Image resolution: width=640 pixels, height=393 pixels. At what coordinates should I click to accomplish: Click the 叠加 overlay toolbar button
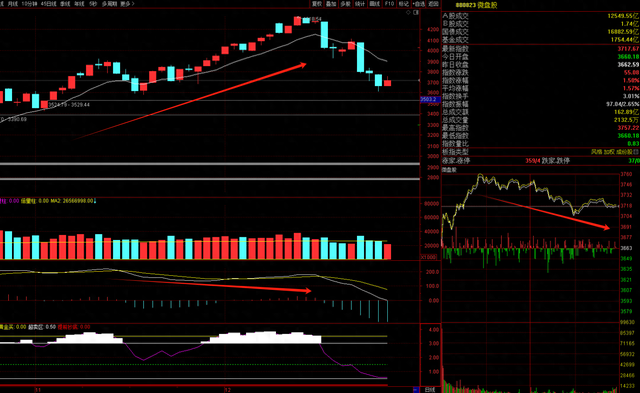pyautogui.click(x=331, y=4)
